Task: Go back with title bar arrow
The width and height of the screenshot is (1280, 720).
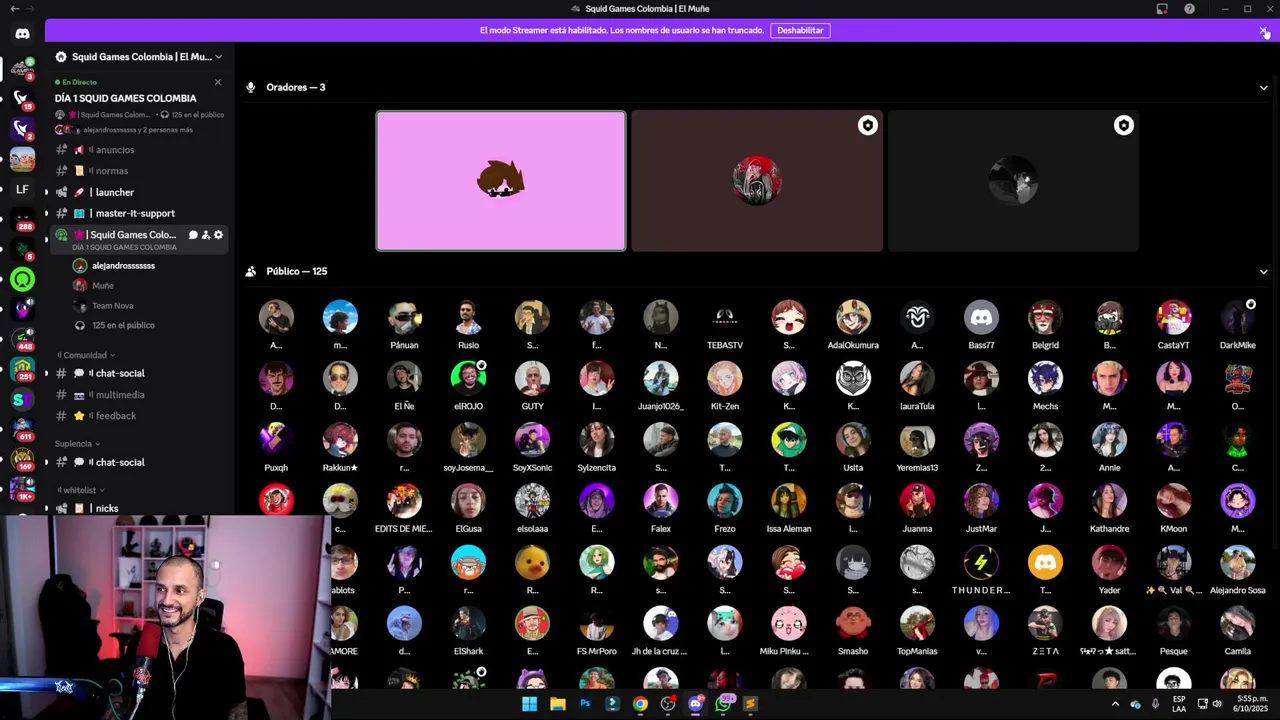Action: pos(14,9)
